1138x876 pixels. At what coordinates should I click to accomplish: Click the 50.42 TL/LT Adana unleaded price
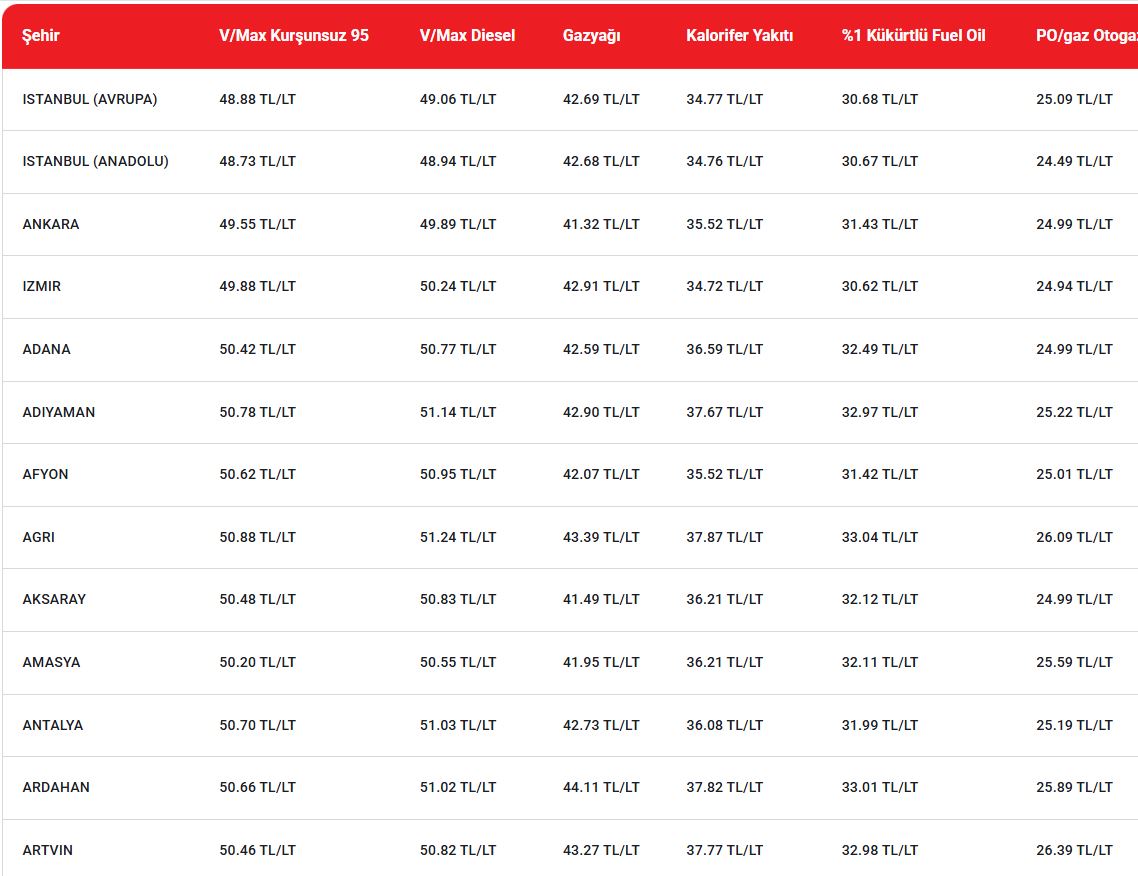(258, 349)
